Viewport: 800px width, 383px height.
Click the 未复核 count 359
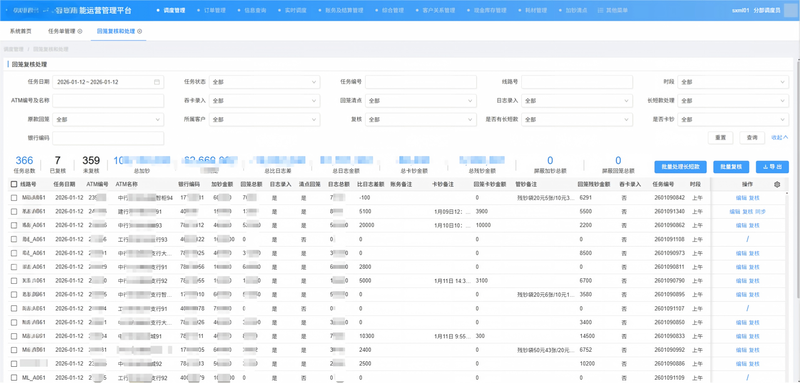coord(91,161)
